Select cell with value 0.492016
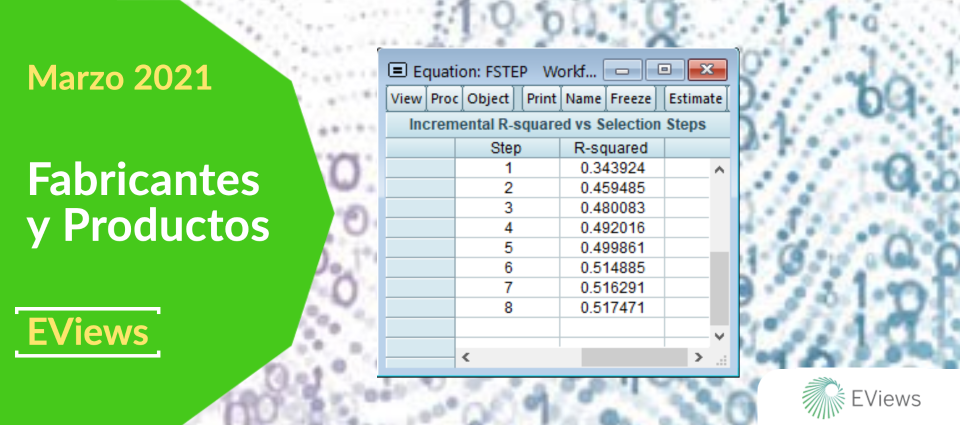 (x=612, y=228)
